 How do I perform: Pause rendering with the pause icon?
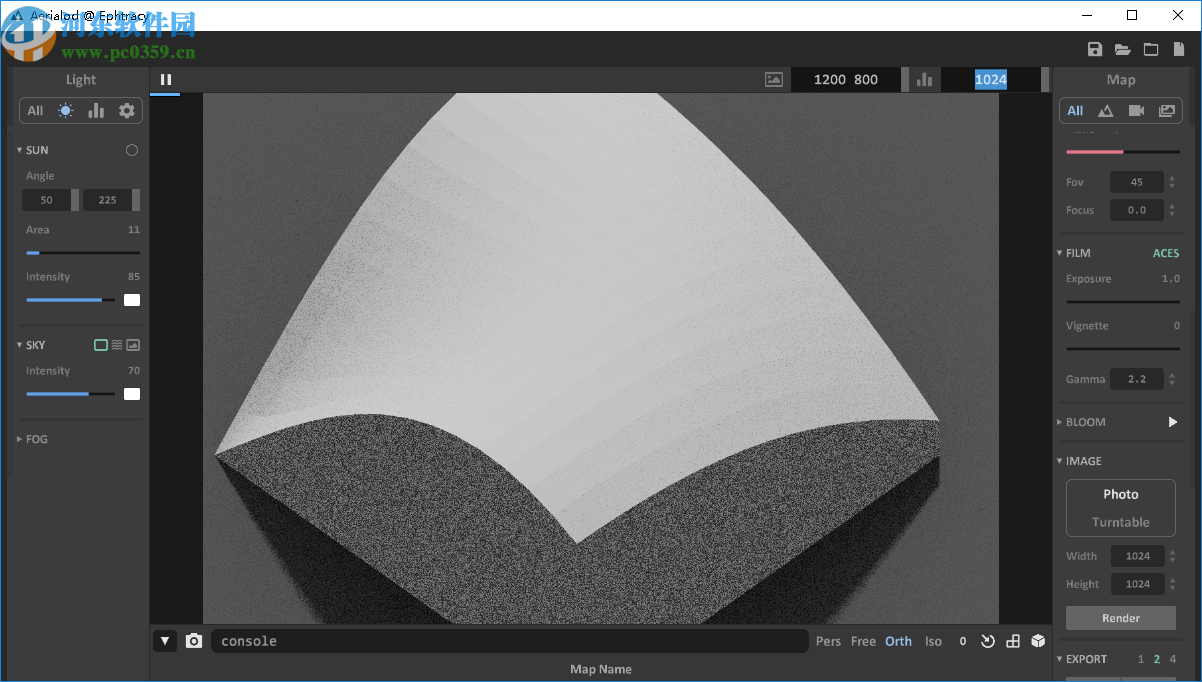(166, 80)
